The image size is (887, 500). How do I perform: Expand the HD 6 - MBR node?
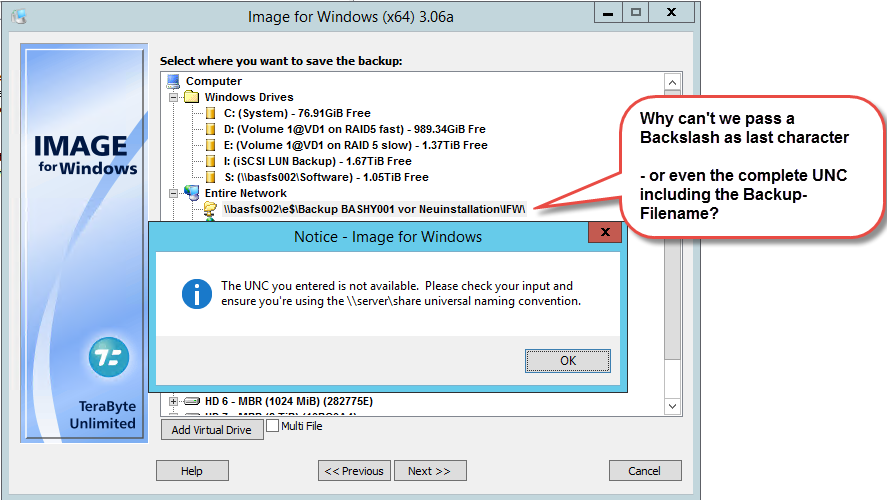(x=173, y=401)
